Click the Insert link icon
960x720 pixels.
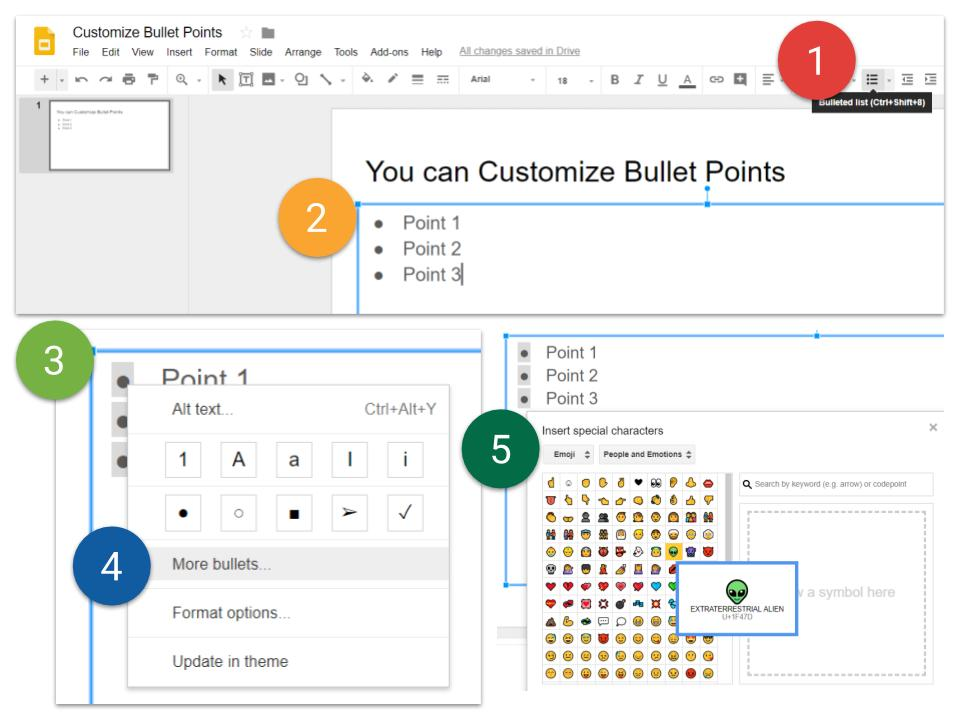point(716,79)
